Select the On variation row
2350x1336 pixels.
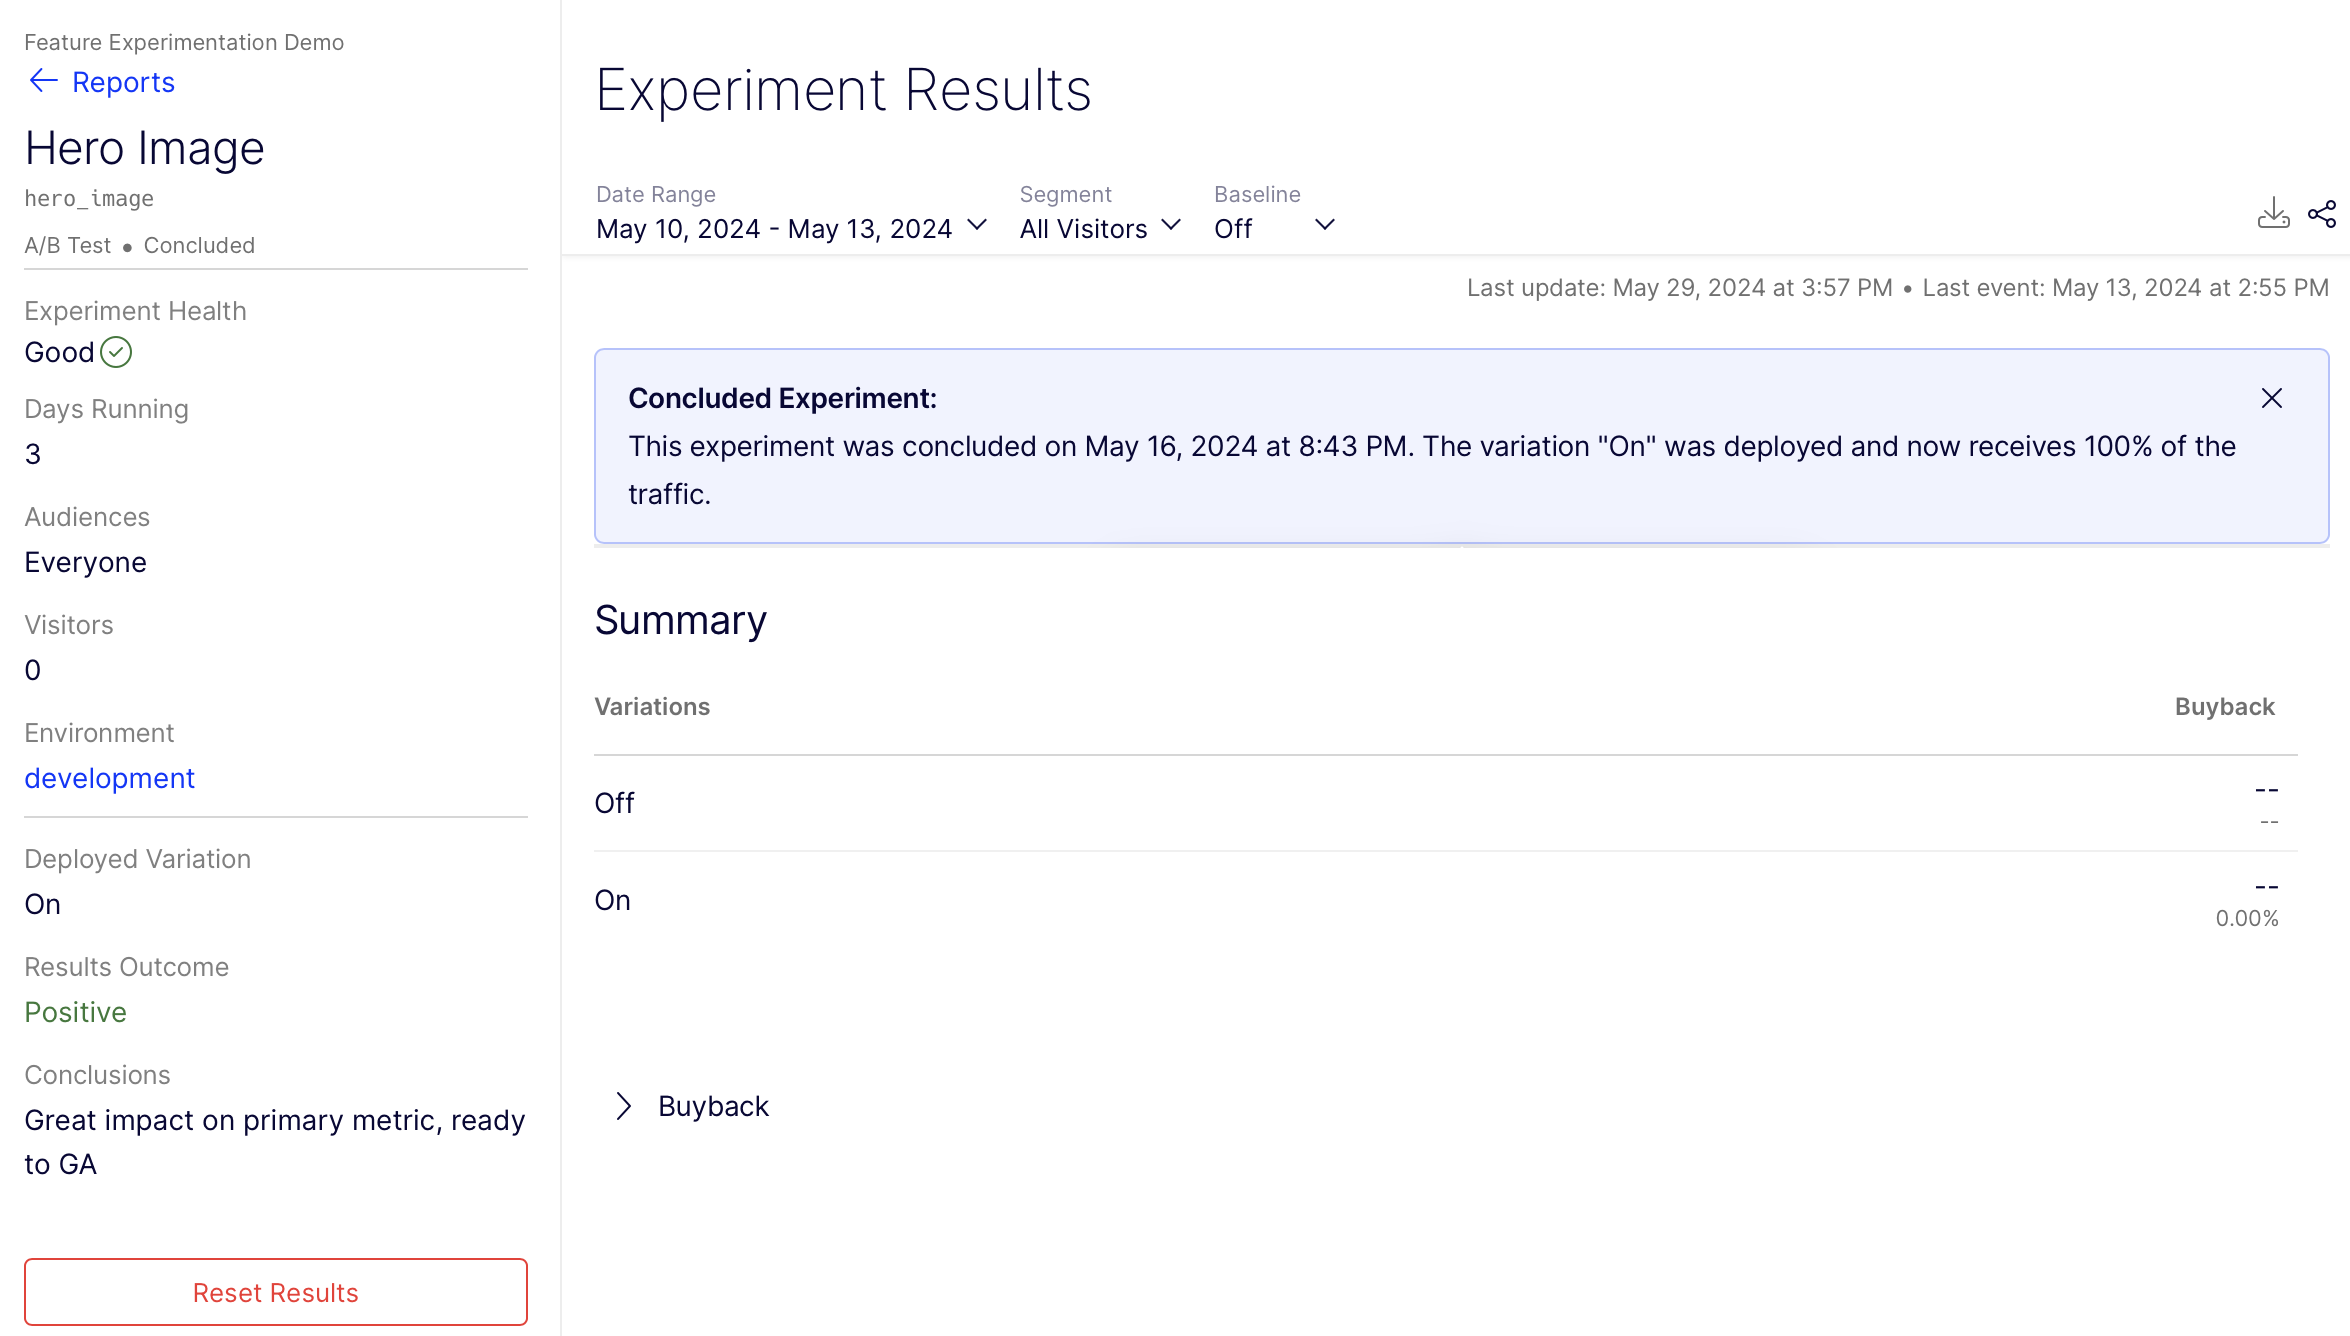[612, 900]
